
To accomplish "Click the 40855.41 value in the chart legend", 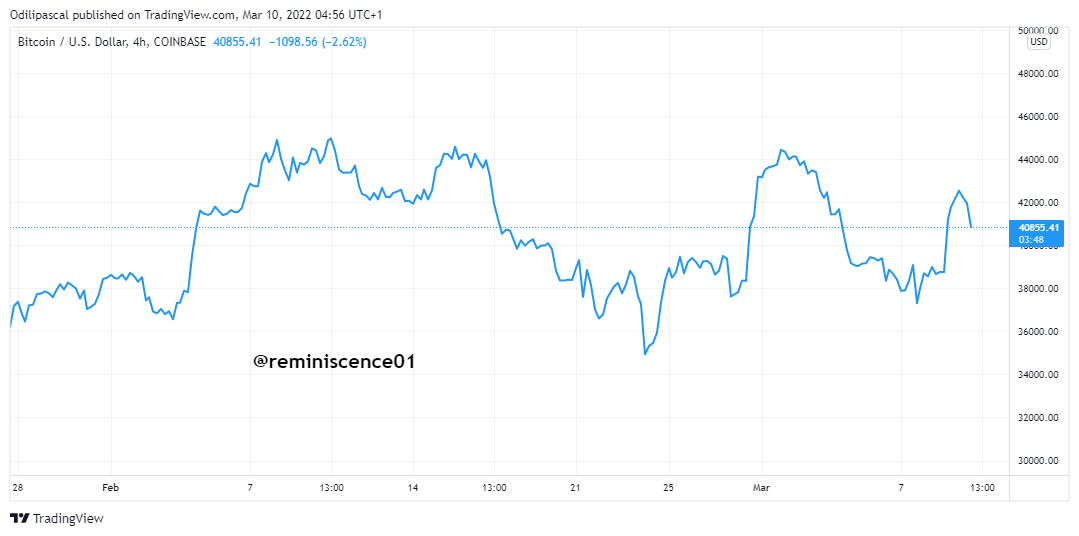I will pos(237,42).
